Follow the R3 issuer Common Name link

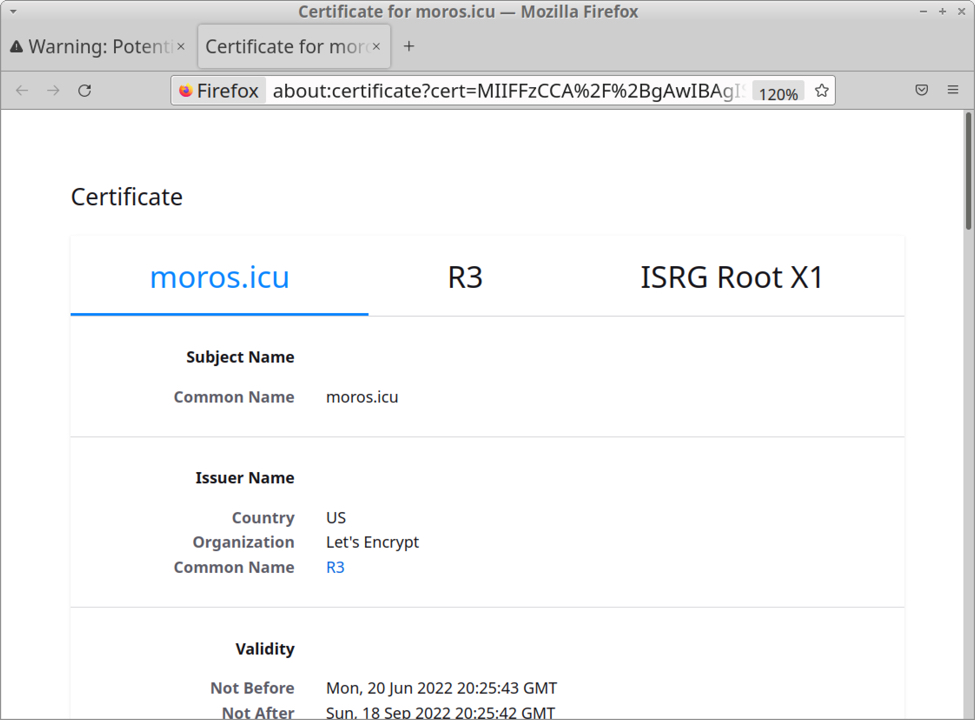click(335, 567)
